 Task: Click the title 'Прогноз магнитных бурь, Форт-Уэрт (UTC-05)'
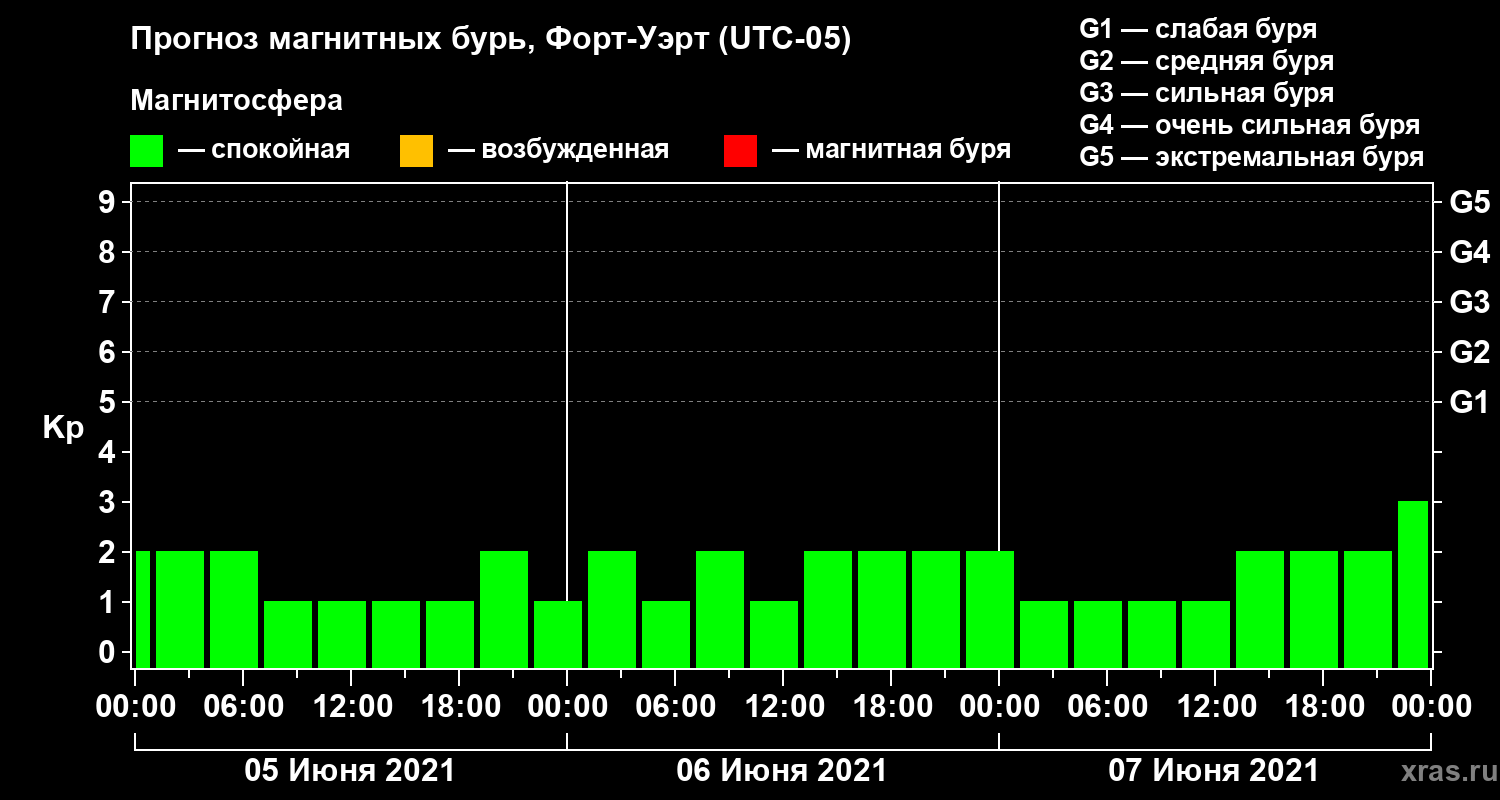pyautogui.click(x=491, y=40)
